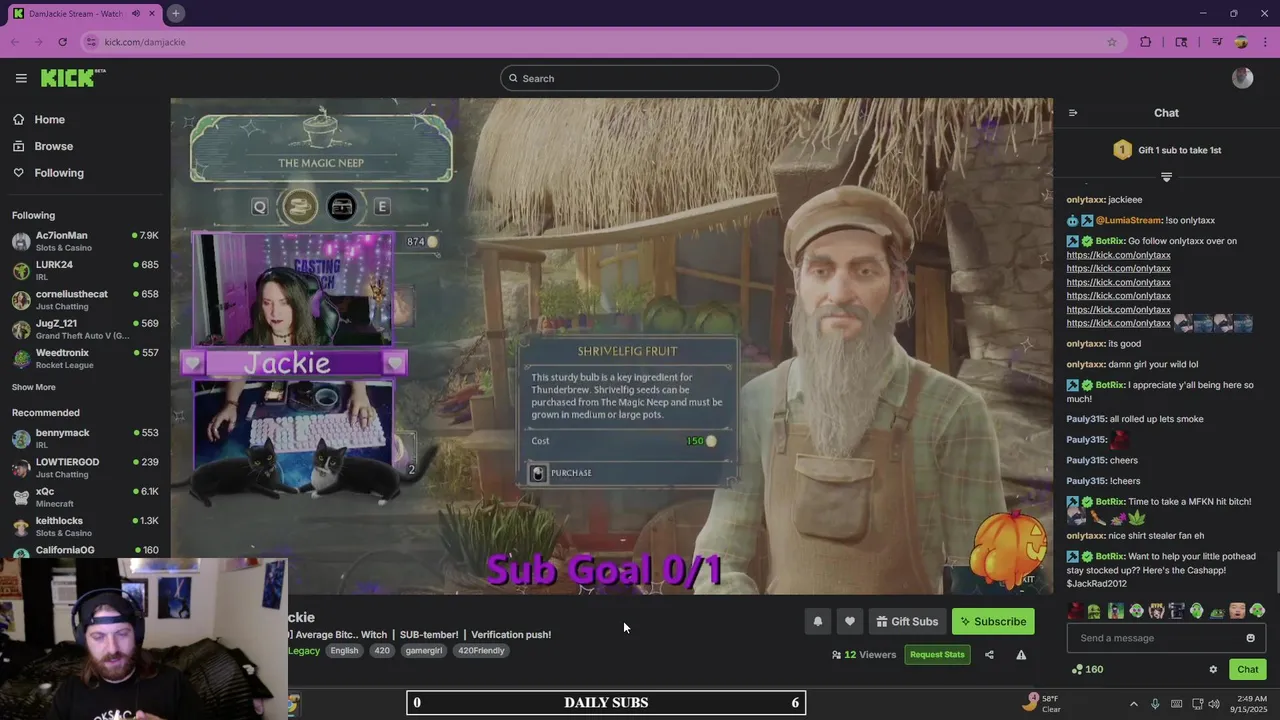Report the stream with warning icon
1280x720 pixels.
click(1021, 655)
